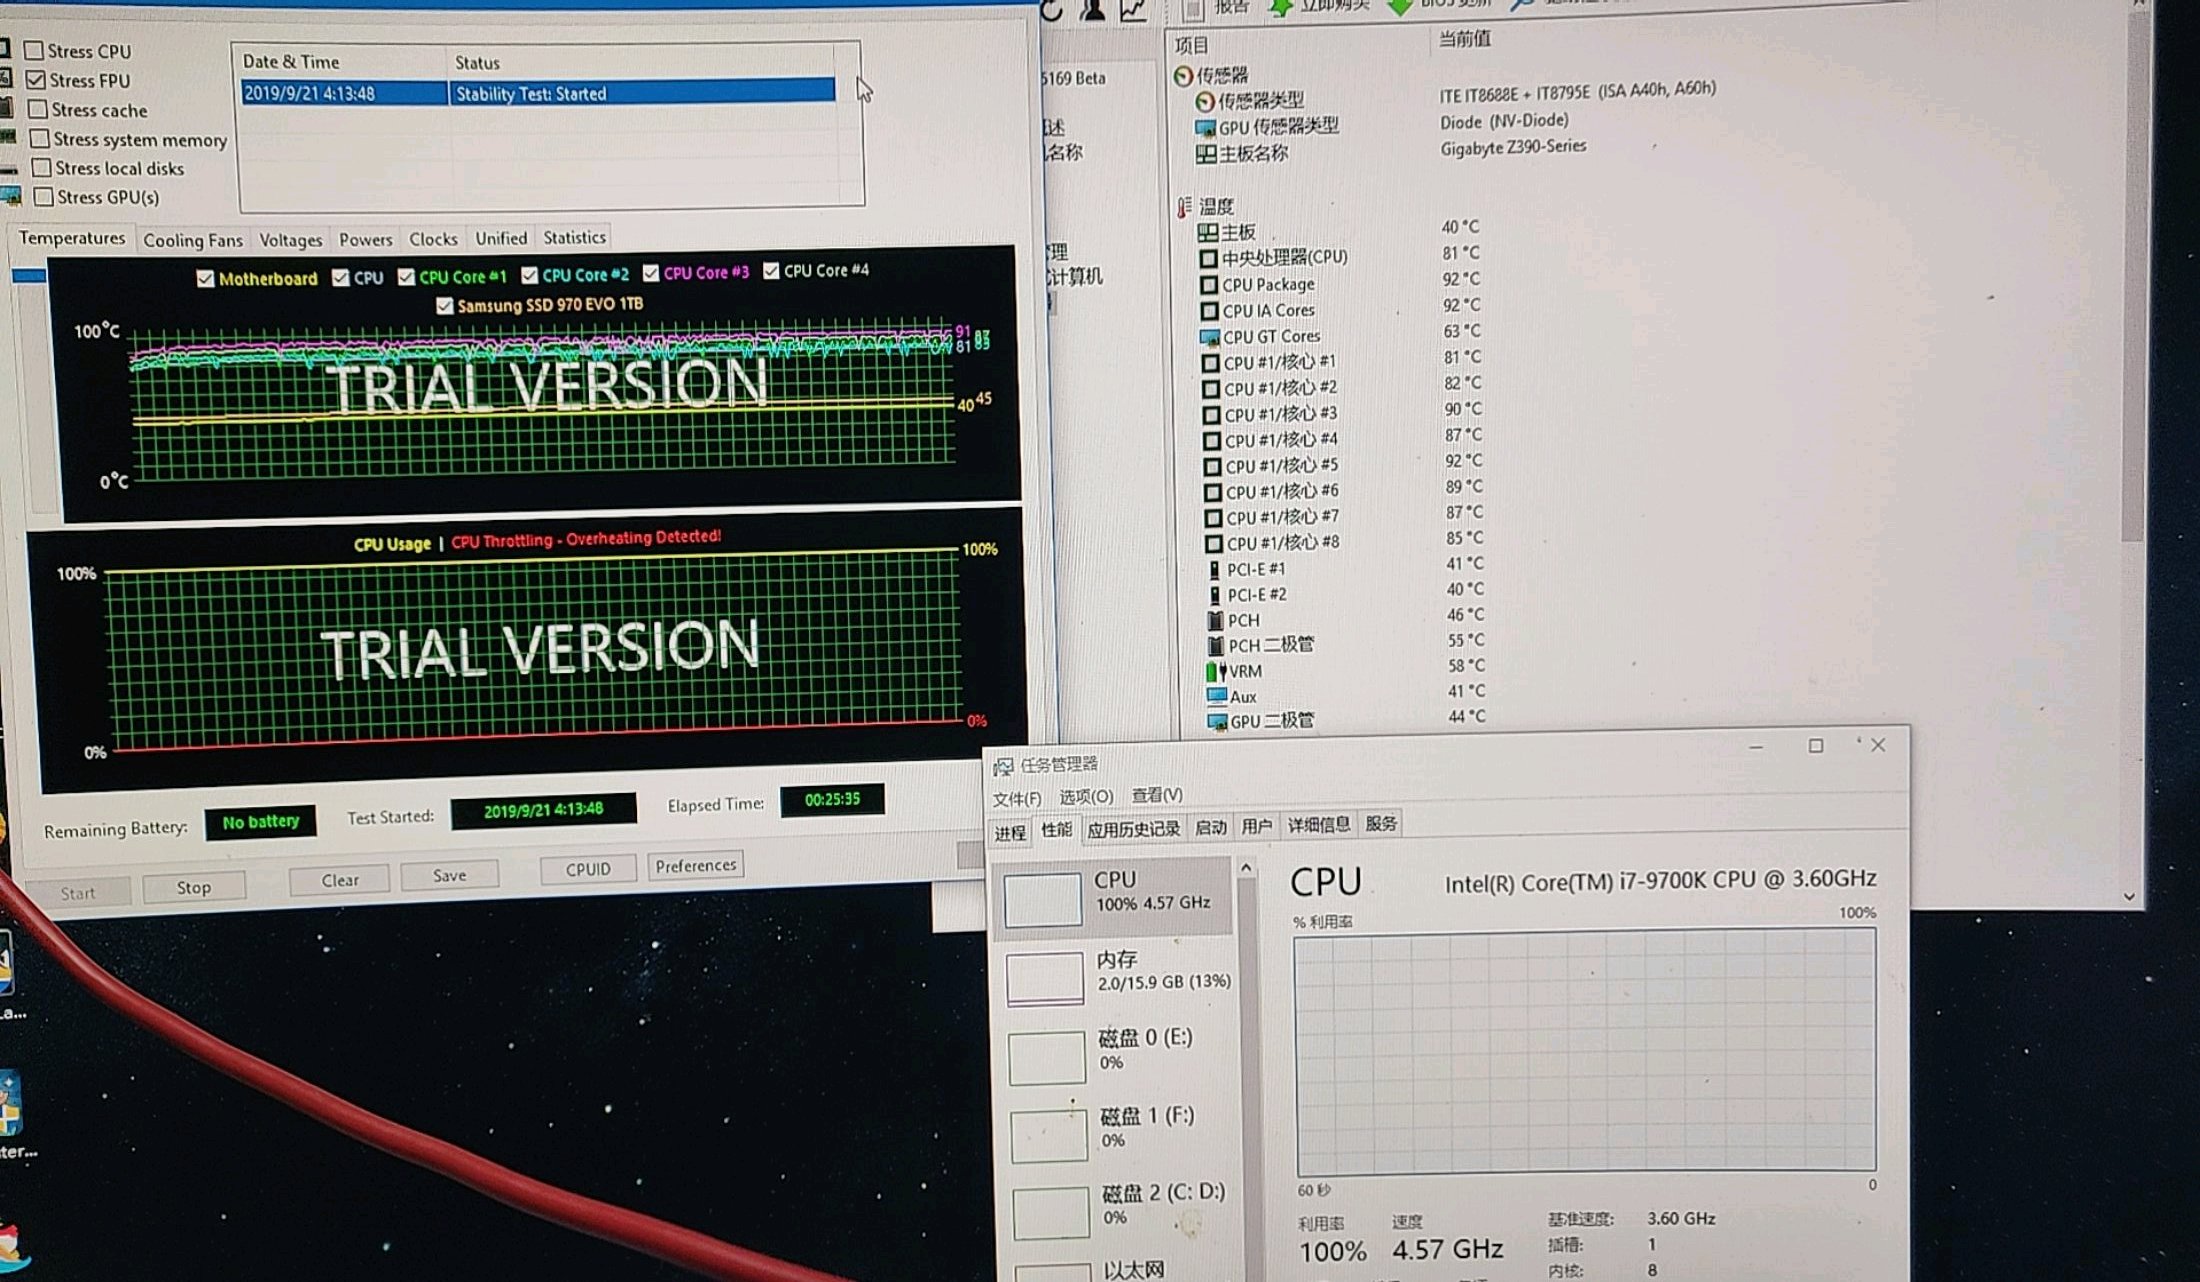Click the user icon in AIDA64 toolbar
2200x1282 pixels.
[1093, 10]
